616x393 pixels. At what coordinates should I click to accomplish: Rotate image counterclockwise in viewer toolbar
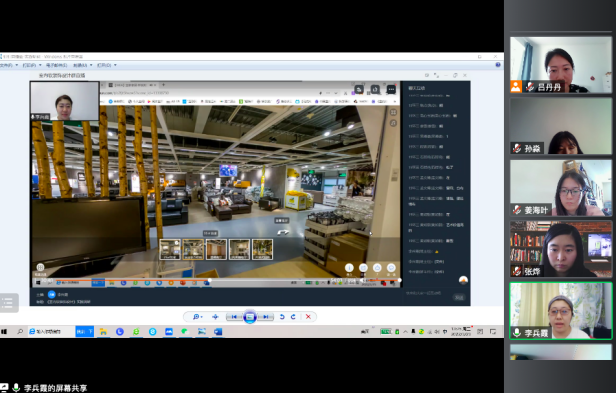[x=282, y=317]
